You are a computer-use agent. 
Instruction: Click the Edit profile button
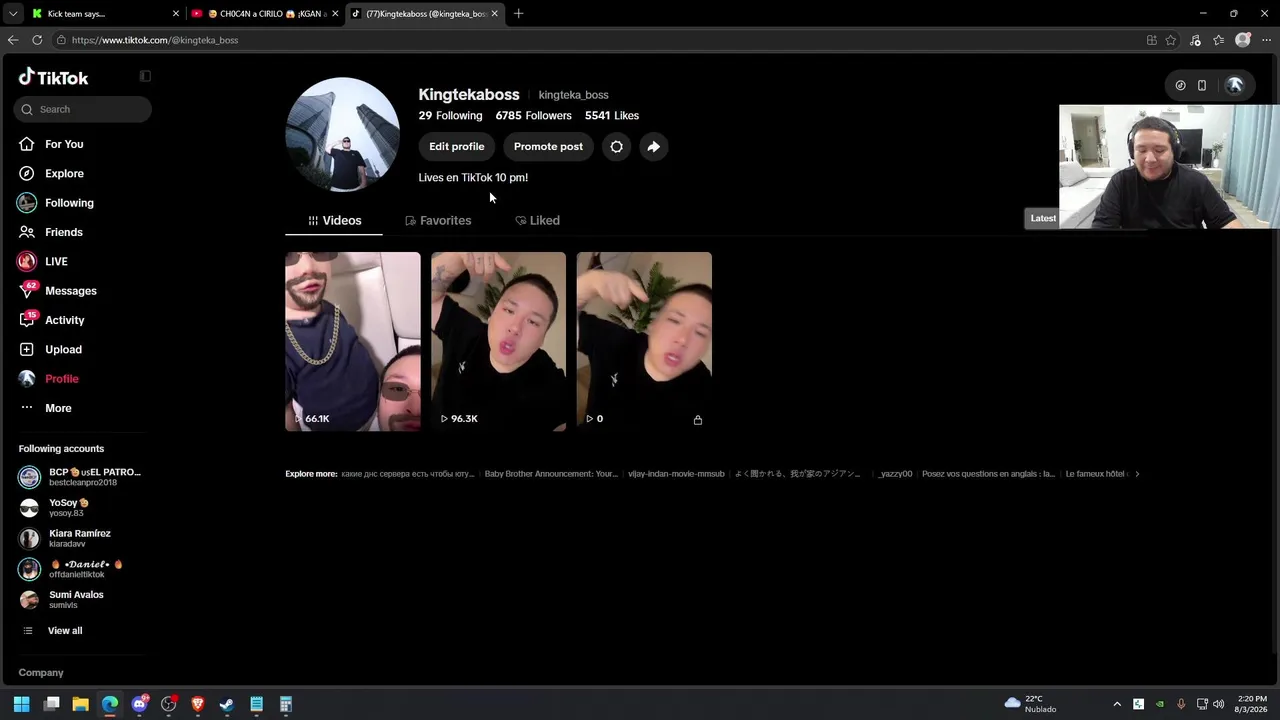[457, 147]
